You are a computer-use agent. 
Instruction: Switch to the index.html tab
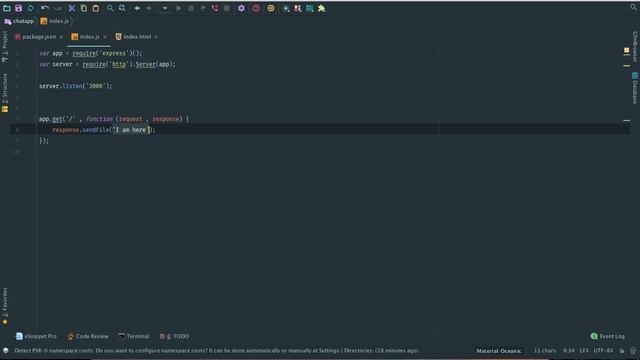point(133,37)
